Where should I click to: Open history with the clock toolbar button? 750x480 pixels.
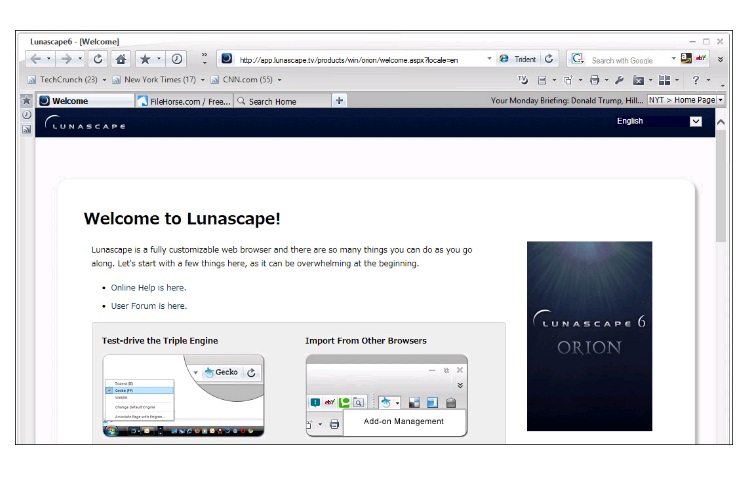(x=176, y=59)
